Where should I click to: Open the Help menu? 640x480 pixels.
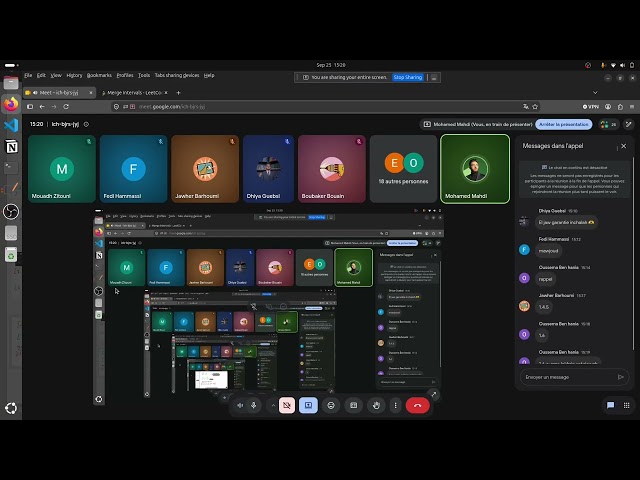209,75
